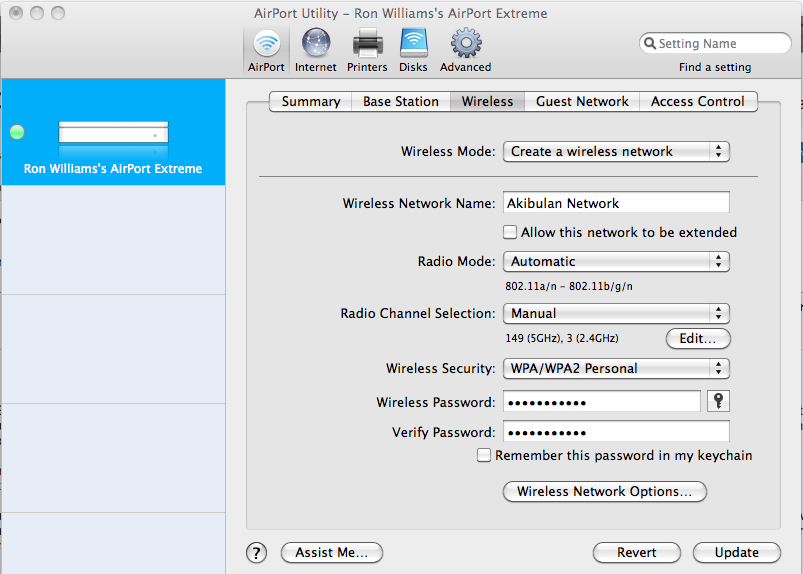Click the Setting Name search field
This screenshot has height=574, width=803.
pyautogui.click(x=715, y=44)
